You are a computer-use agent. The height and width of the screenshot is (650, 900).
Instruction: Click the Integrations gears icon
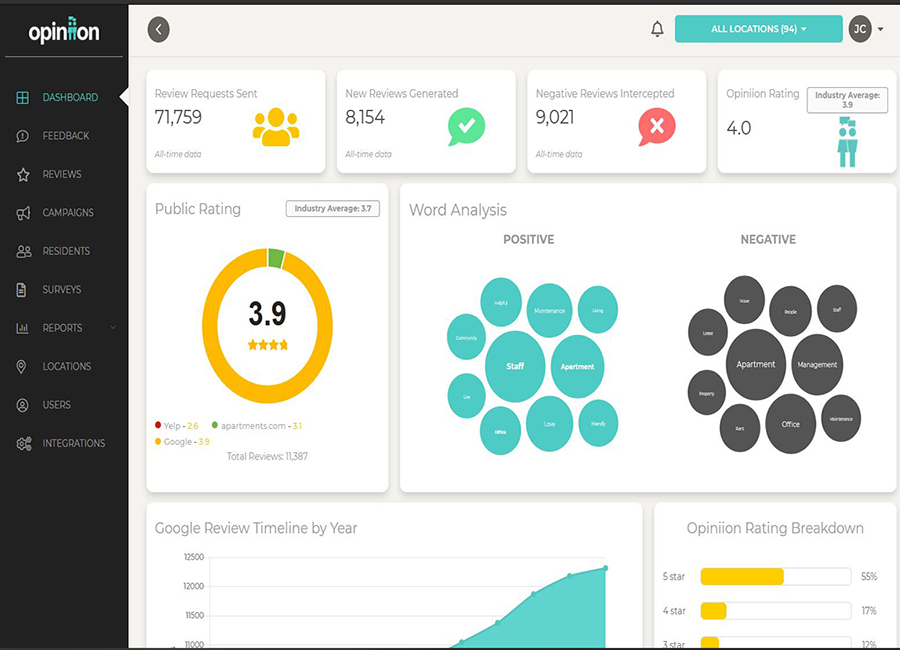pos(23,444)
